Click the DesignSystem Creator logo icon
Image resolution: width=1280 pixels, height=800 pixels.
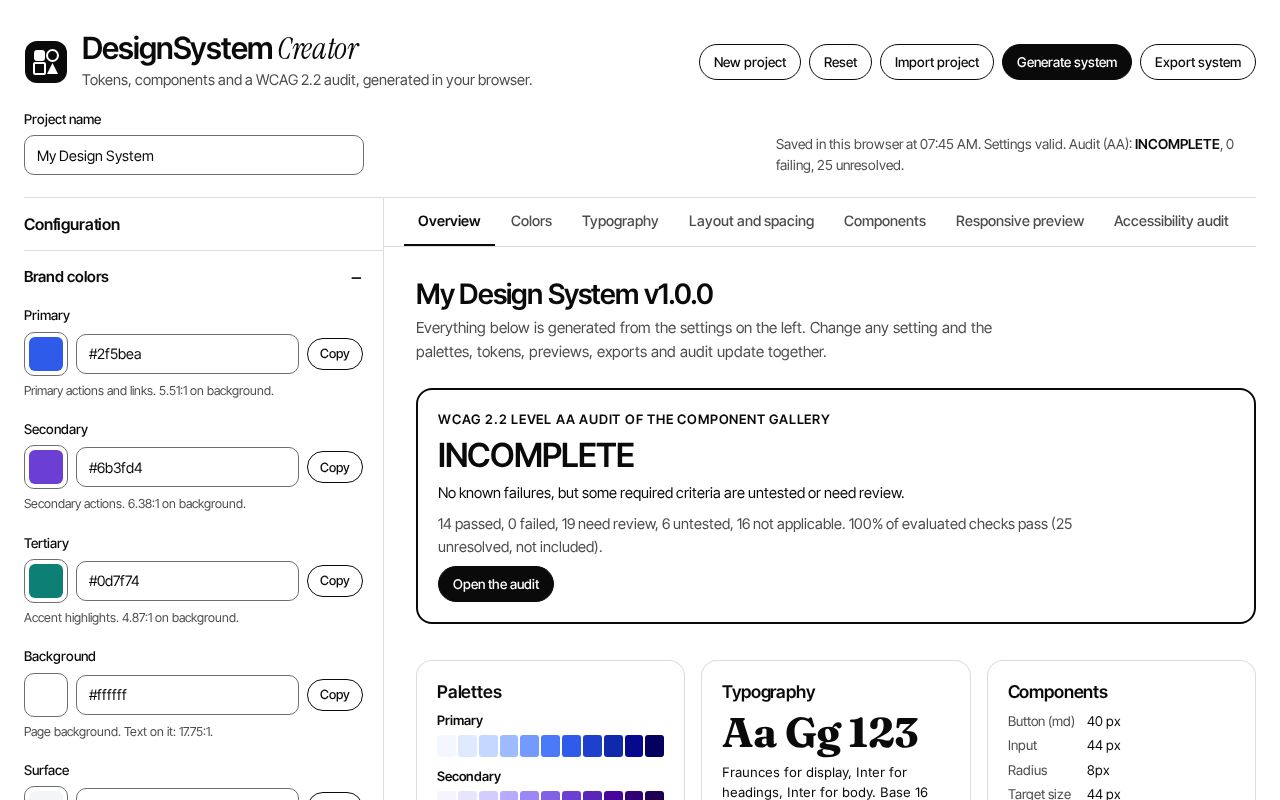tap(46, 62)
